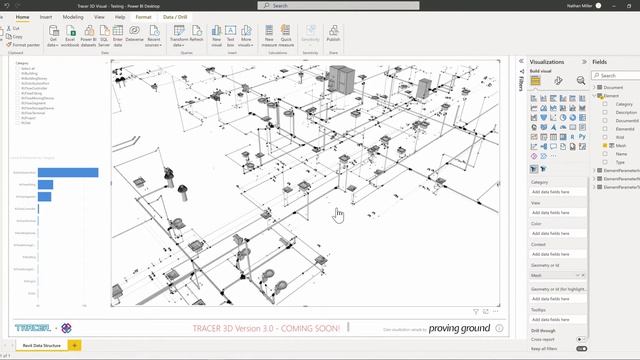Open Transform data dropdown
This screenshot has width=640, height=360.
coord(178,36)
